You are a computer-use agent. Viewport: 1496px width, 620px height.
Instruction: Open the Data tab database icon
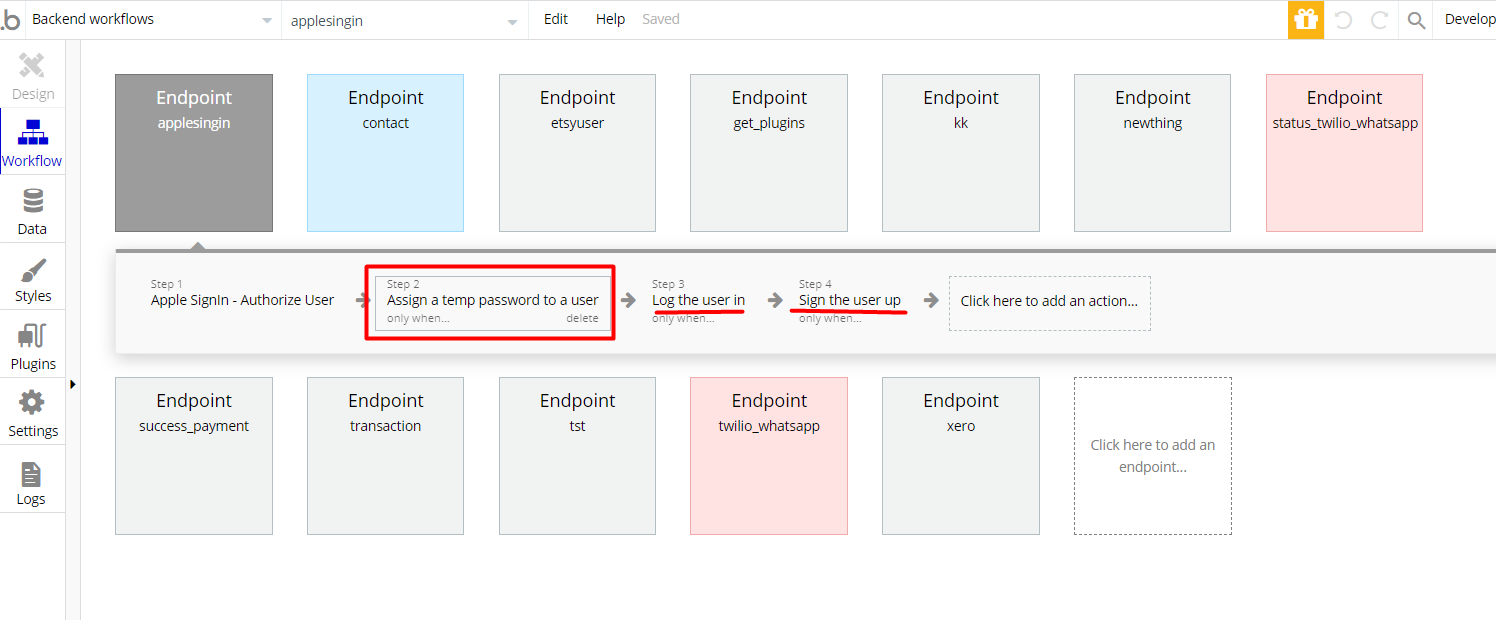32,201
